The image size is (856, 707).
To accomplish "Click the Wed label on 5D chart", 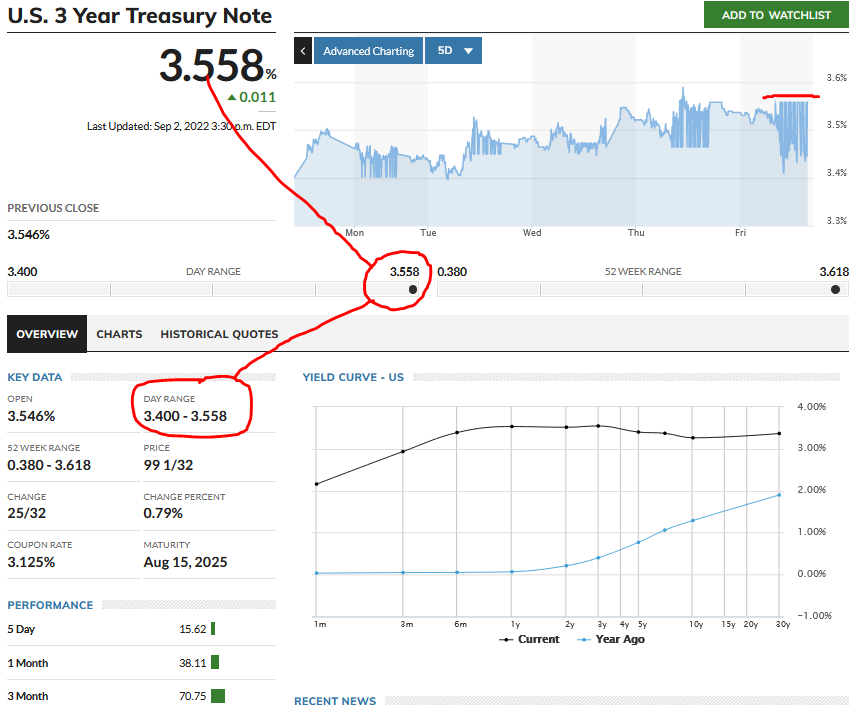I will [532, 233].
